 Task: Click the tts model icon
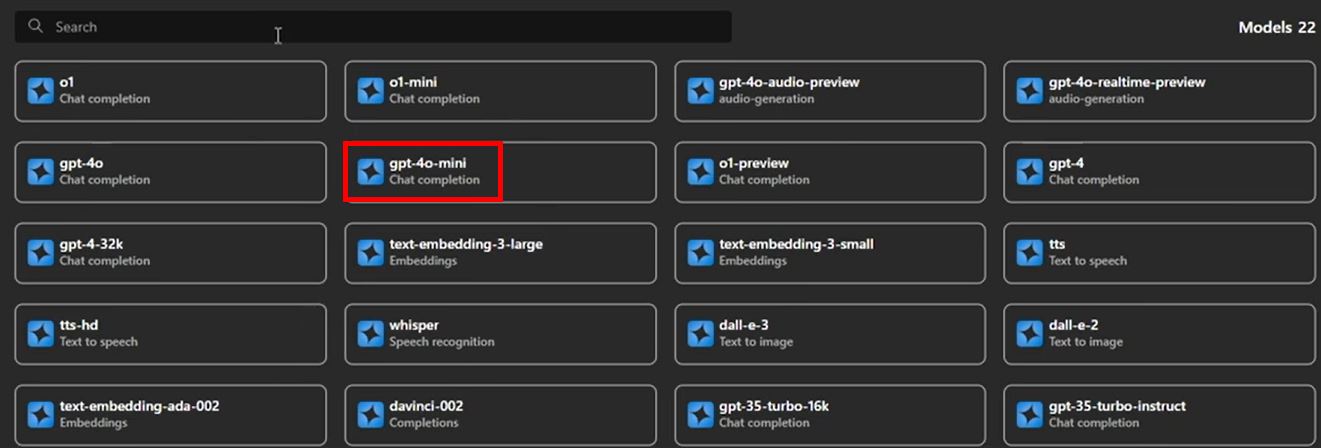[1030, 253]
